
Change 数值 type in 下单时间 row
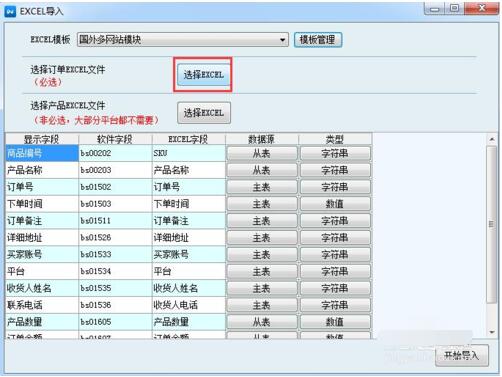335,204
